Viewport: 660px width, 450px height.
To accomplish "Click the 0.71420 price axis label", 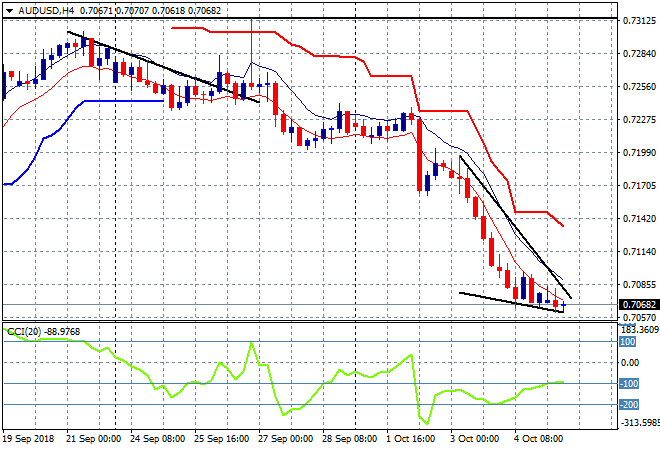I will tap(639, 218).
